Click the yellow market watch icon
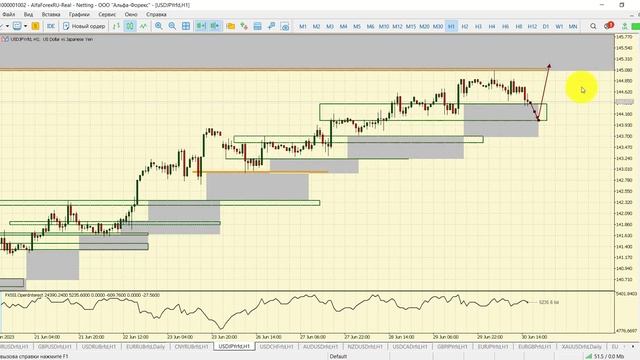 coord(36,26)
